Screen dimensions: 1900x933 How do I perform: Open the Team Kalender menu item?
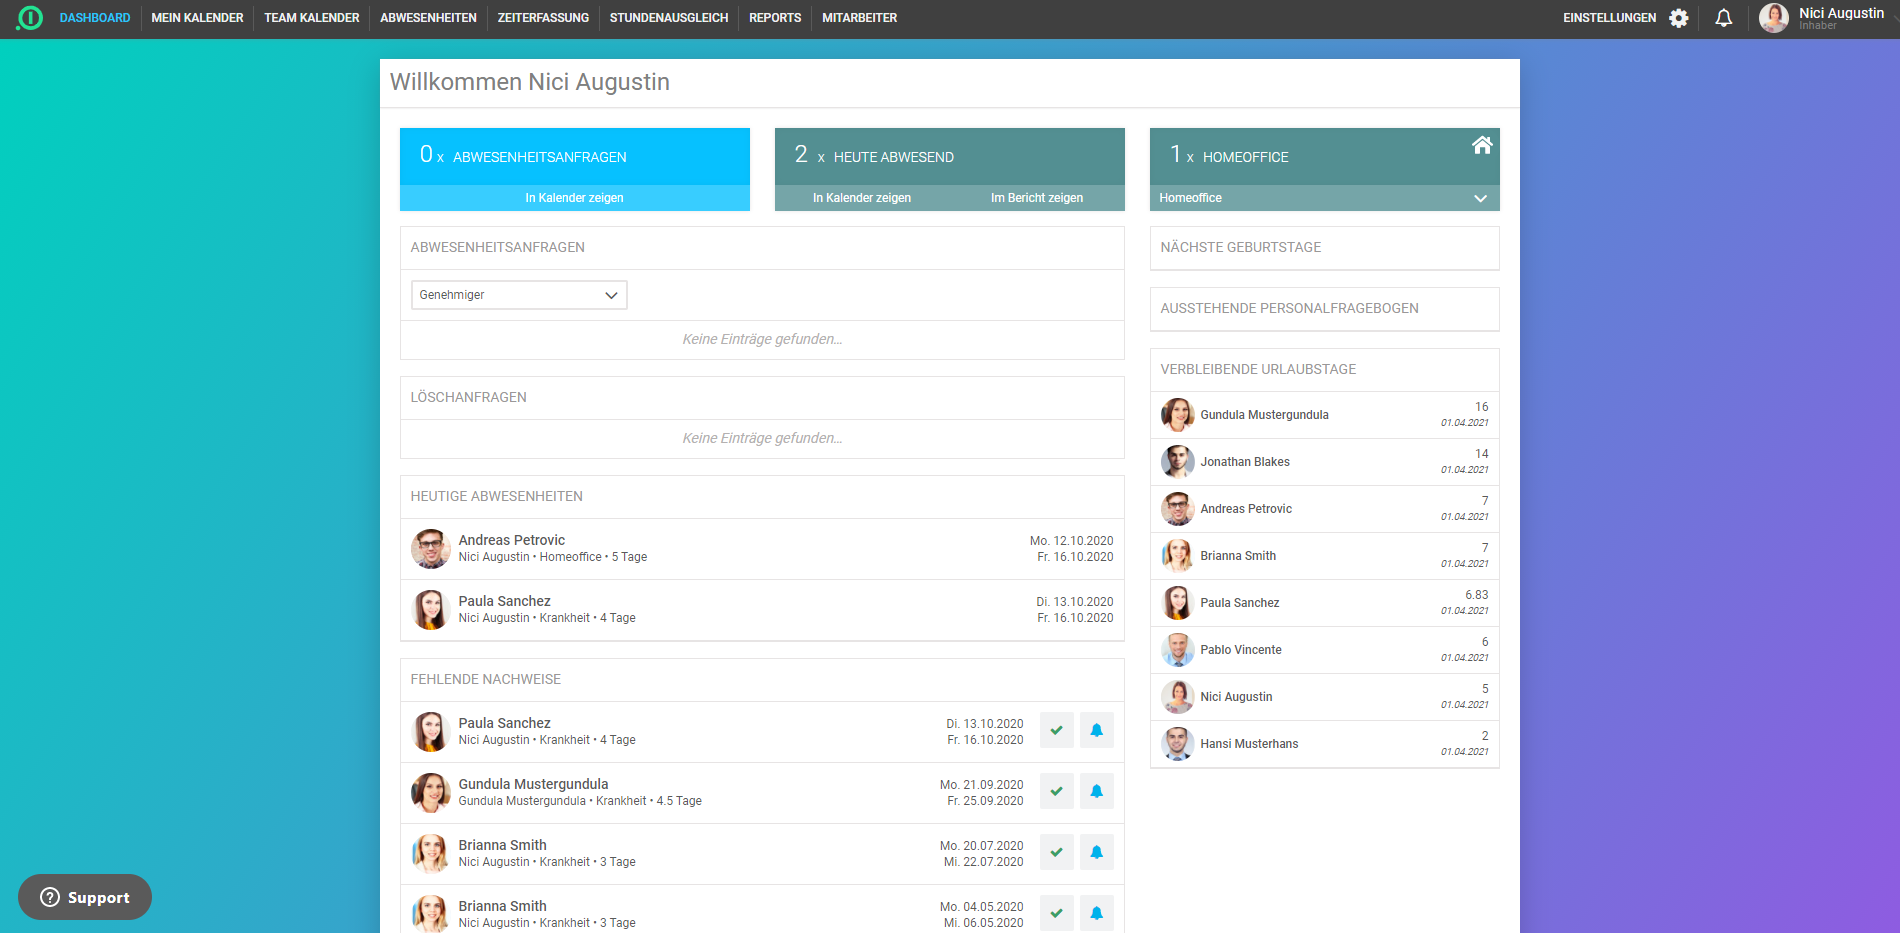(311, 18)
